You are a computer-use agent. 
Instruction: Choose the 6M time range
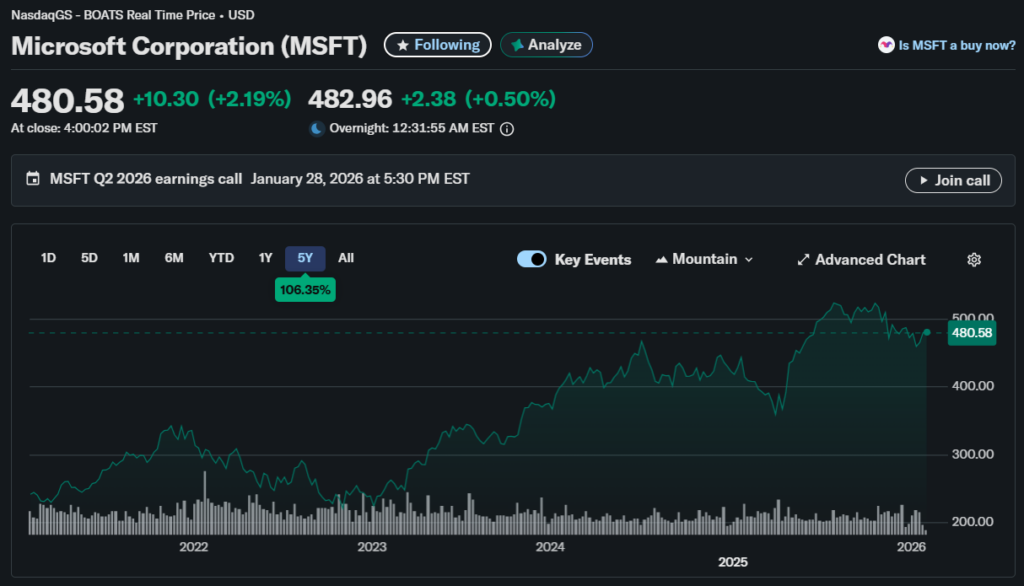point(174,258)
